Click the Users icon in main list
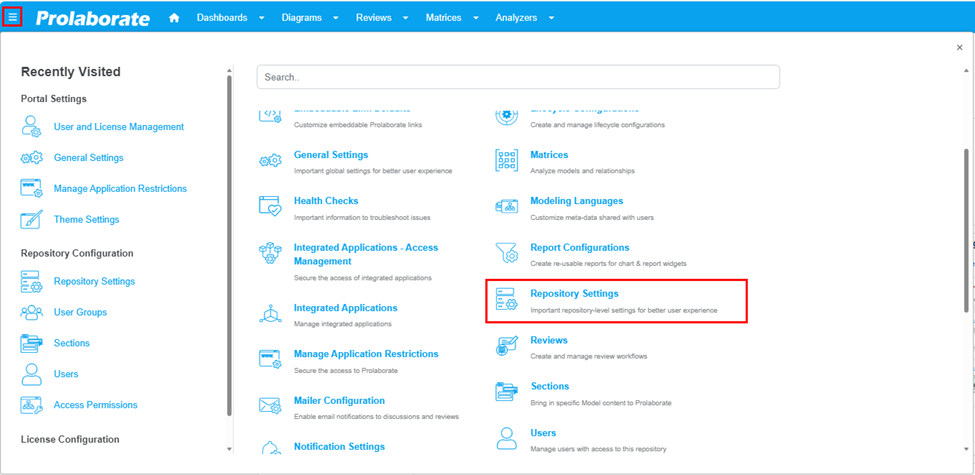975x475 pixels. pos(506,438)
